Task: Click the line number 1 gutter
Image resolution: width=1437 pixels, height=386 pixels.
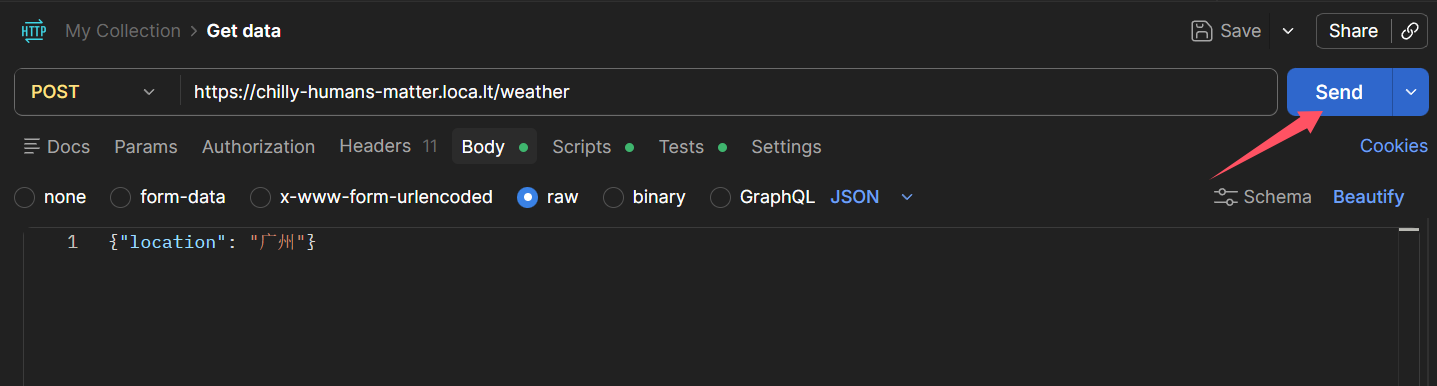Action: pyautogui.click(x=72, y=242)
